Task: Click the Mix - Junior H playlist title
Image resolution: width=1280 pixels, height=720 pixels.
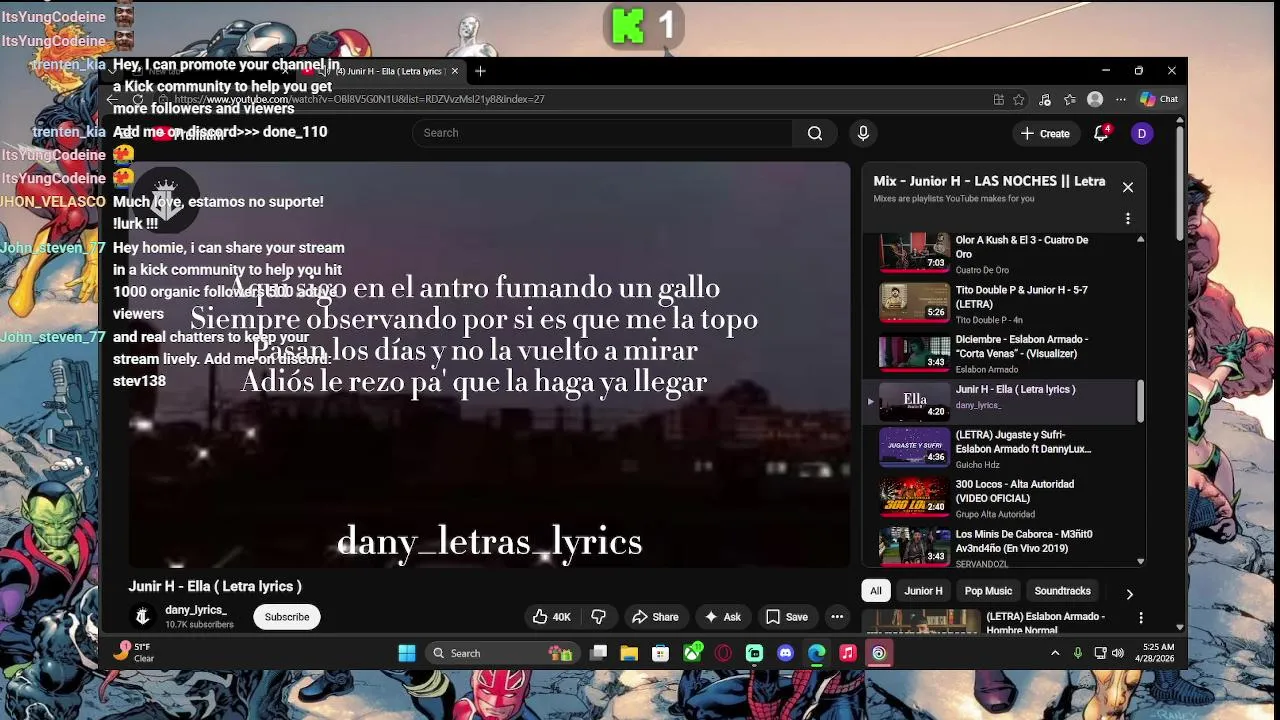Action: (989, 181)
